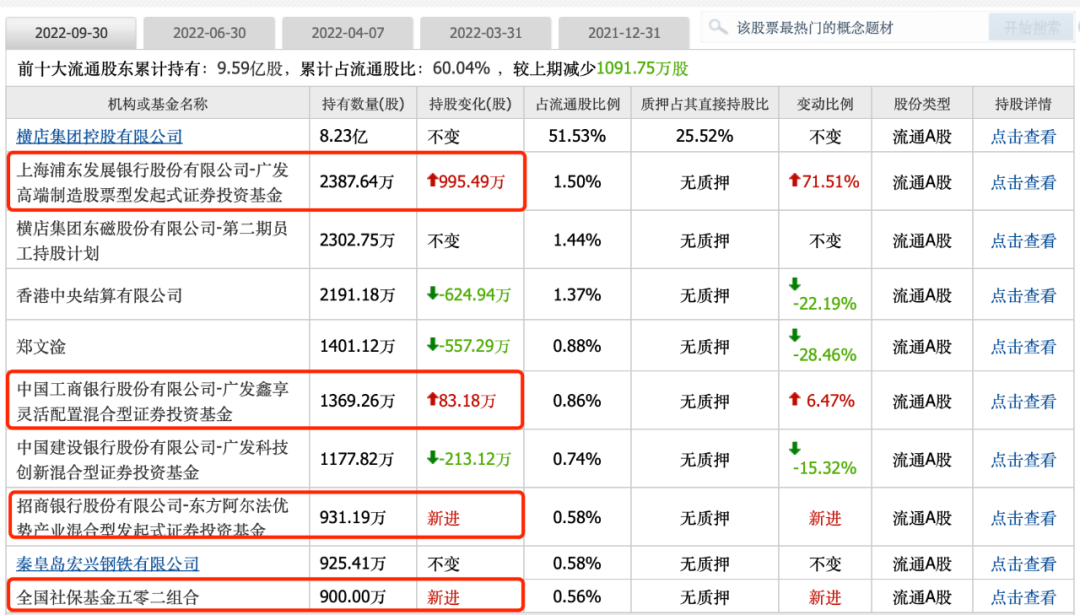
Task: Click 点击查看 for 广发科技创新 fund row
Action: (1023, 459)
